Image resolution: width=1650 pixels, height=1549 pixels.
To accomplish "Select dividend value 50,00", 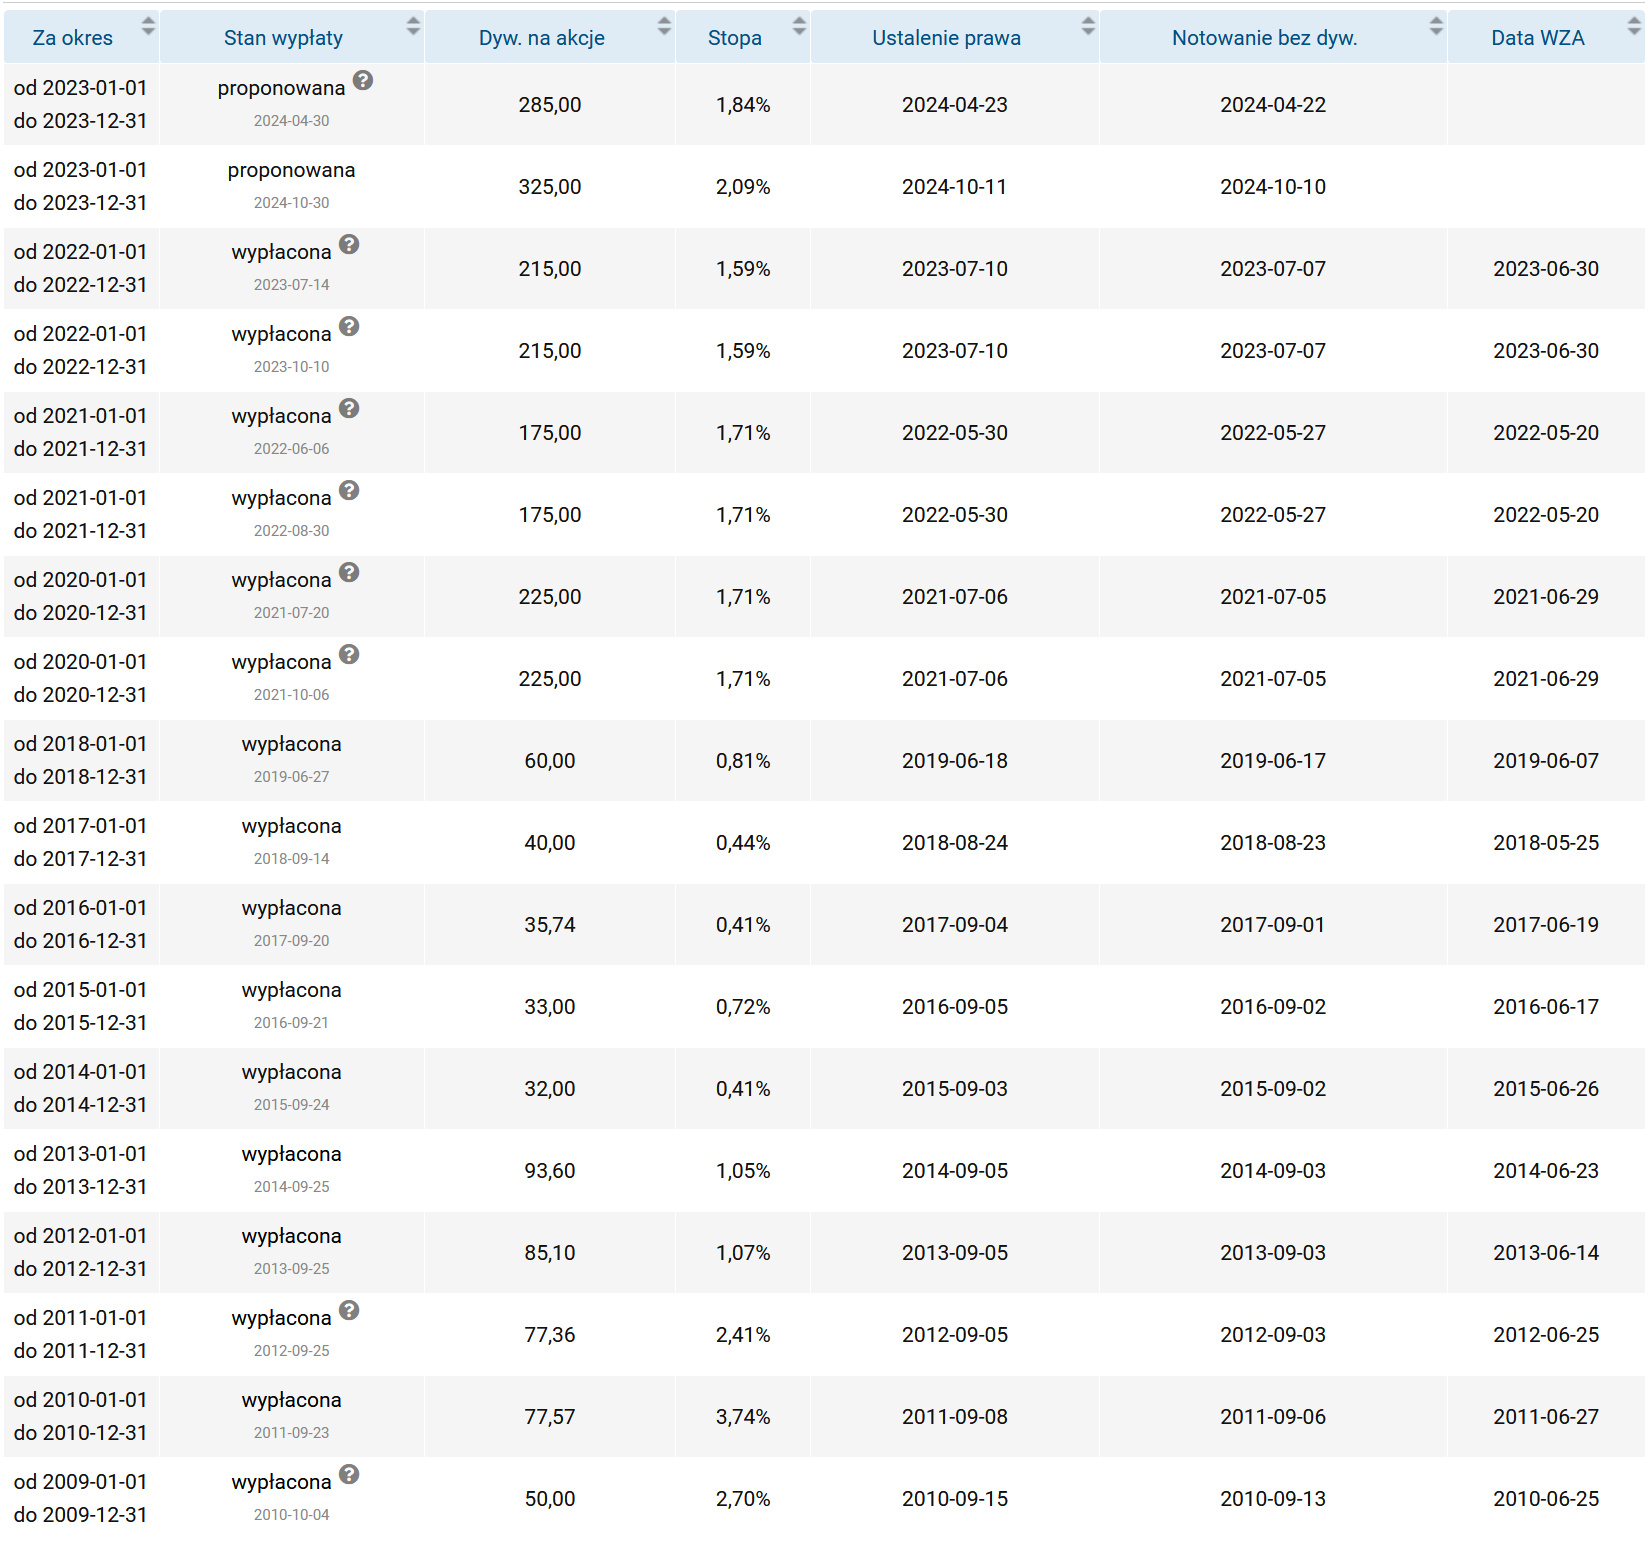I will pos(550,1499).
